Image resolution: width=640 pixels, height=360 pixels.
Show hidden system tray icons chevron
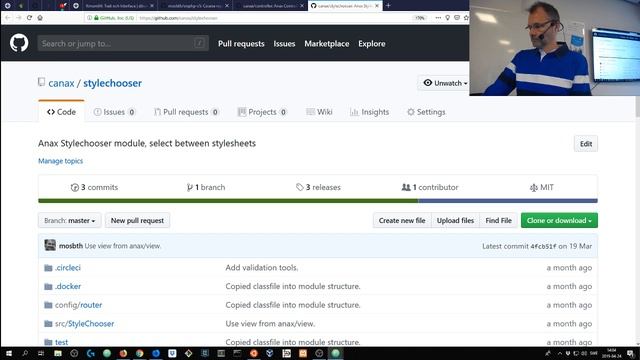click(560, 353)
